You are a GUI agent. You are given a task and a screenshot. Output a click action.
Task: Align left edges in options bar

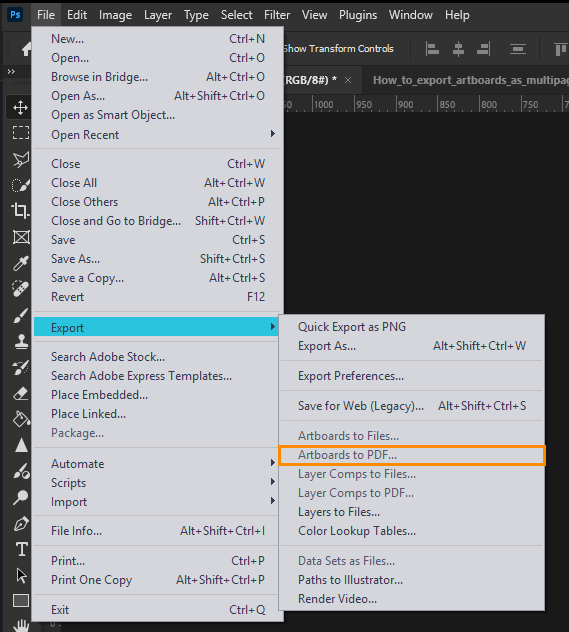pos(432,49)
